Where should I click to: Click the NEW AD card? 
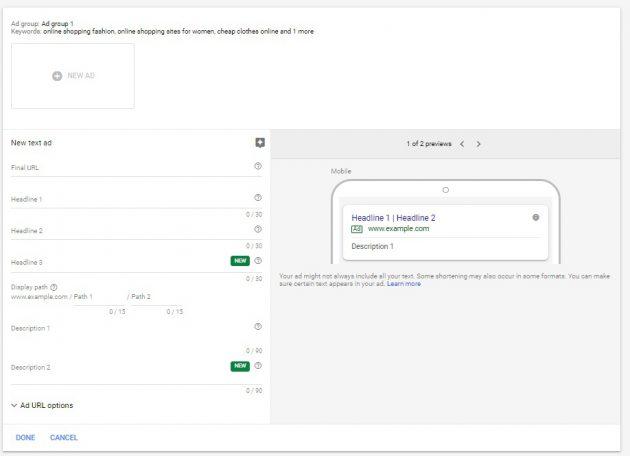click(x=73, y=76)
